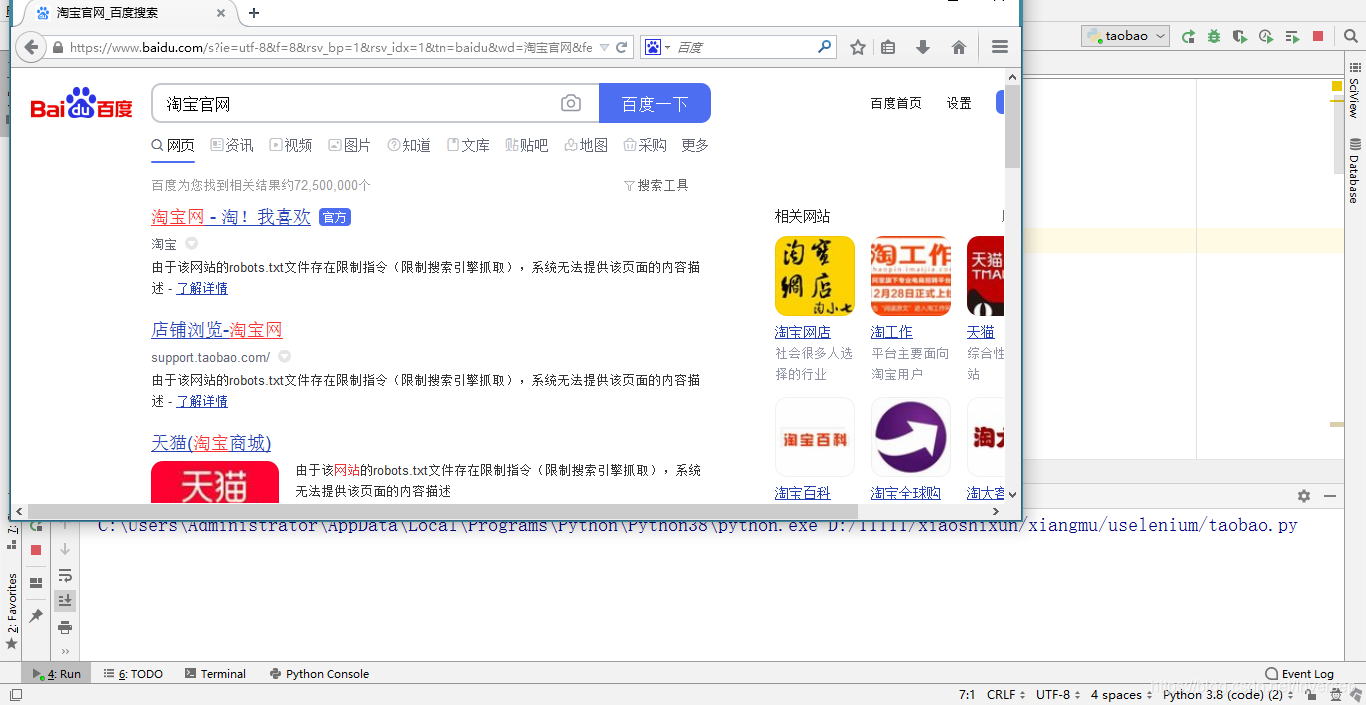Open a new Firefox tab with plus
The image size is (1366, 705).
click(254, 13)
